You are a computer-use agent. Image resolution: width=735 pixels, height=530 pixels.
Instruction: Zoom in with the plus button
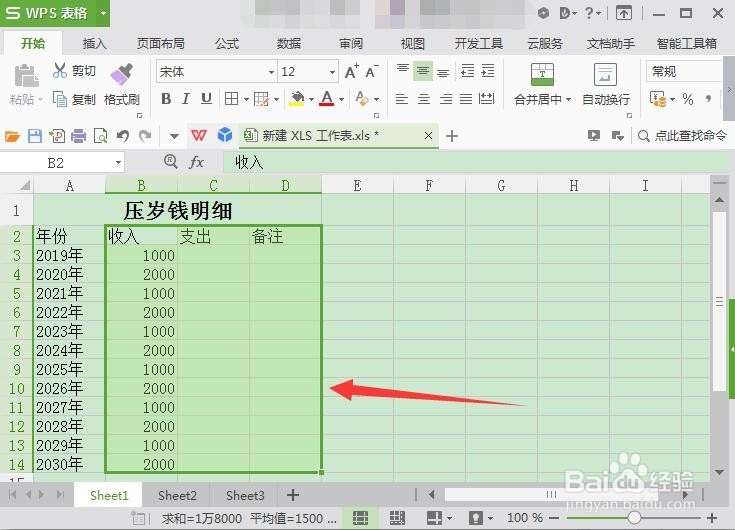(712, 518)
